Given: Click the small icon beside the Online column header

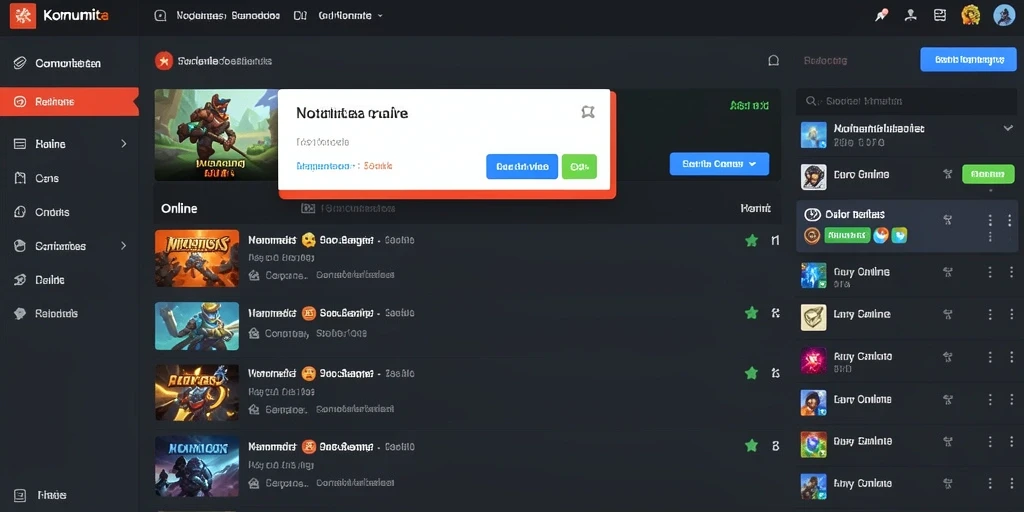Looking at the screenshot, I should [308, 208].
